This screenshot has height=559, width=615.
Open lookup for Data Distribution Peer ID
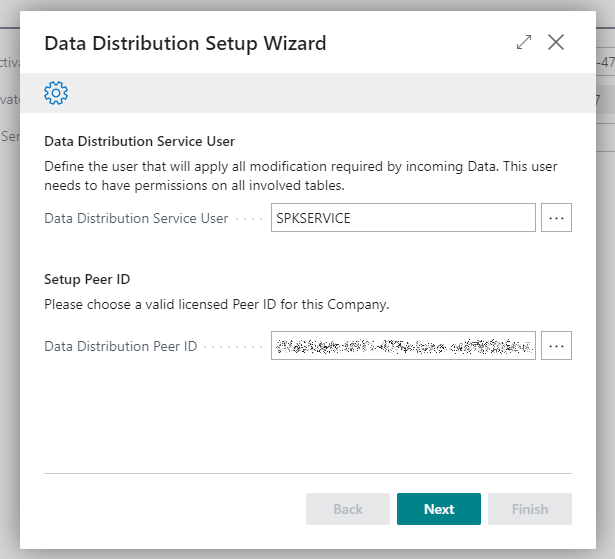tap(556, 346)
